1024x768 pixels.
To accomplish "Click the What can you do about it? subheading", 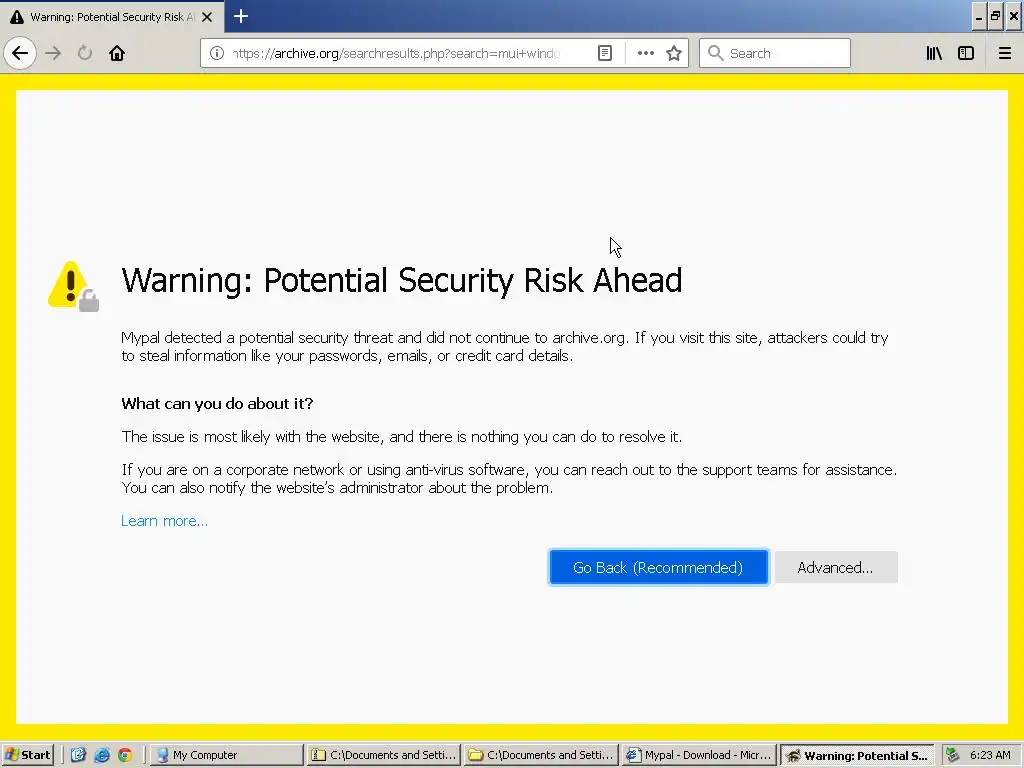I will (217, 404).
